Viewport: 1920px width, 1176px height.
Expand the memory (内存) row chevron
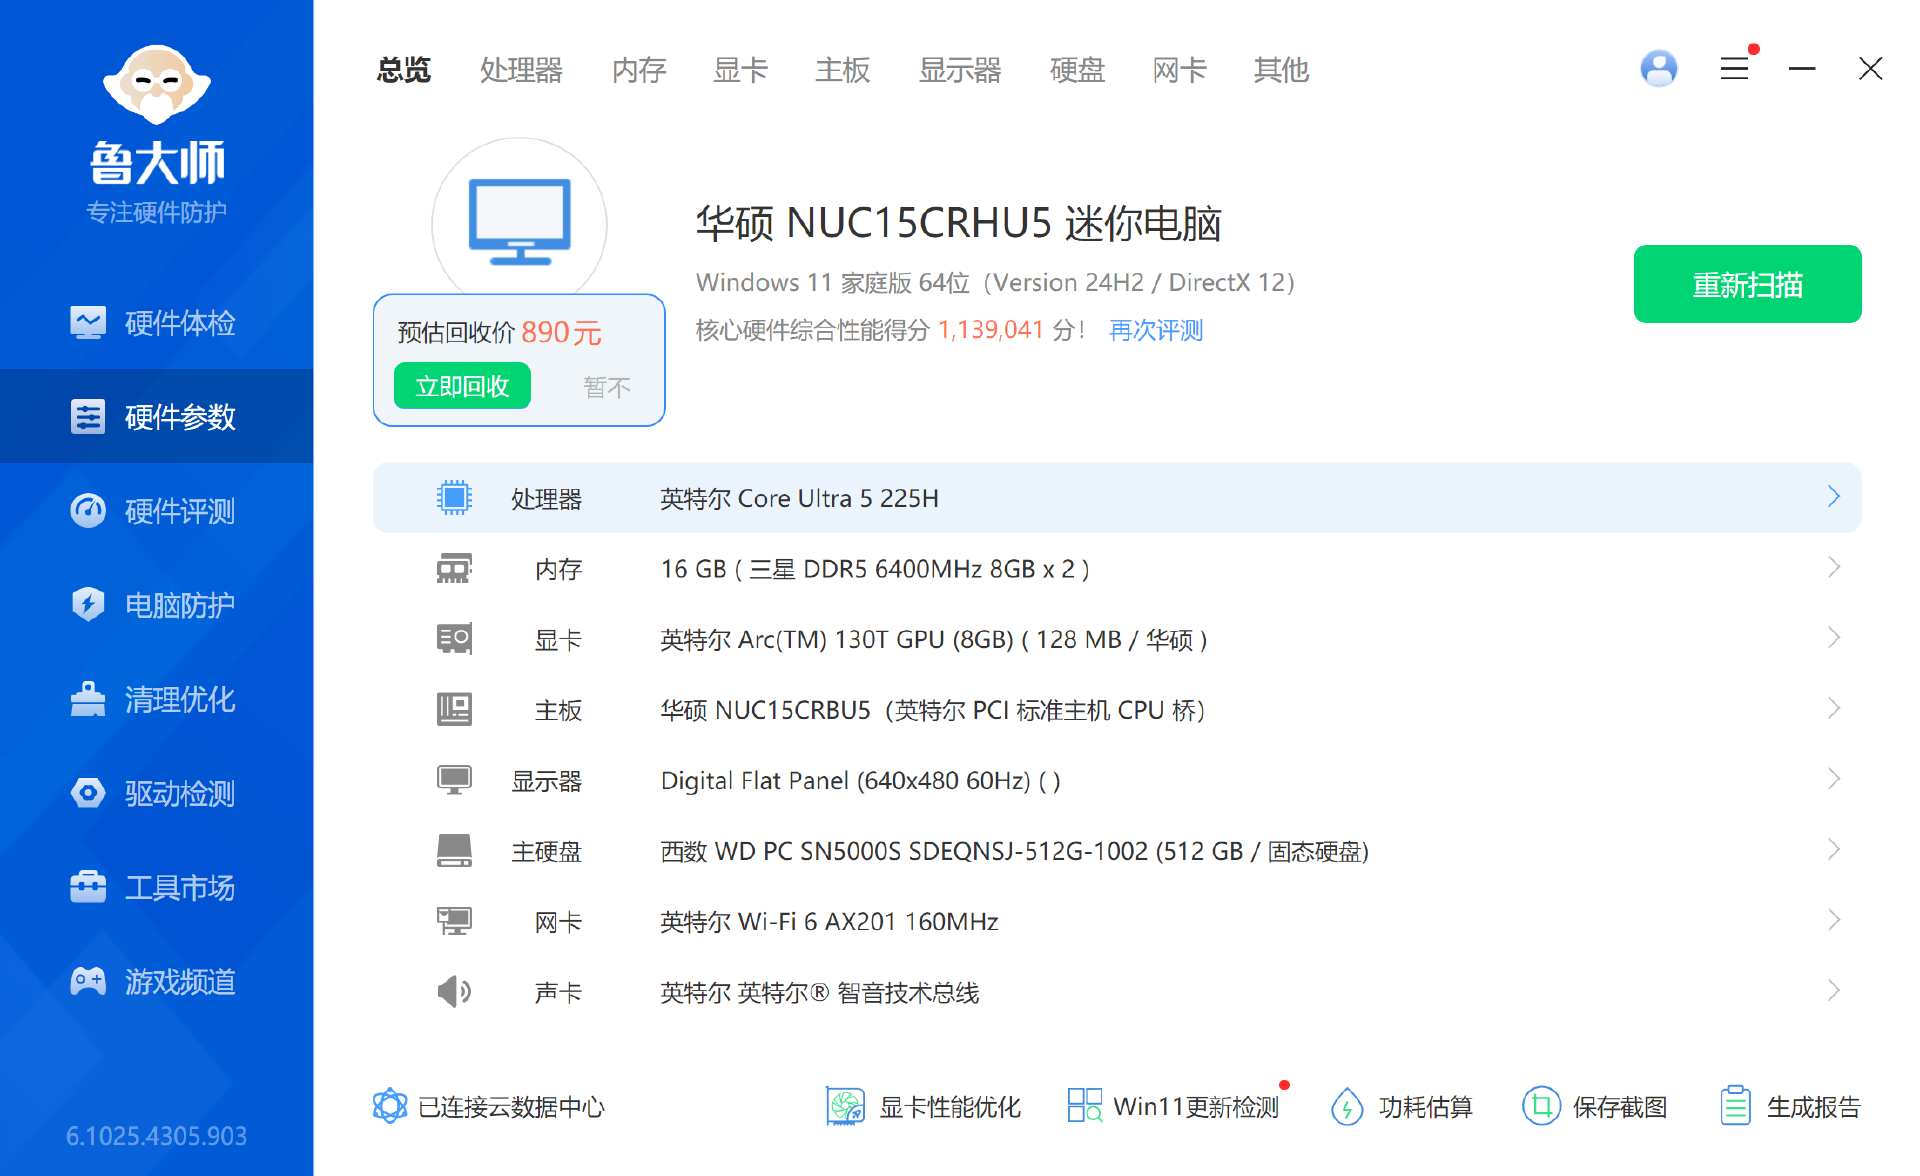pos(1833,568)
